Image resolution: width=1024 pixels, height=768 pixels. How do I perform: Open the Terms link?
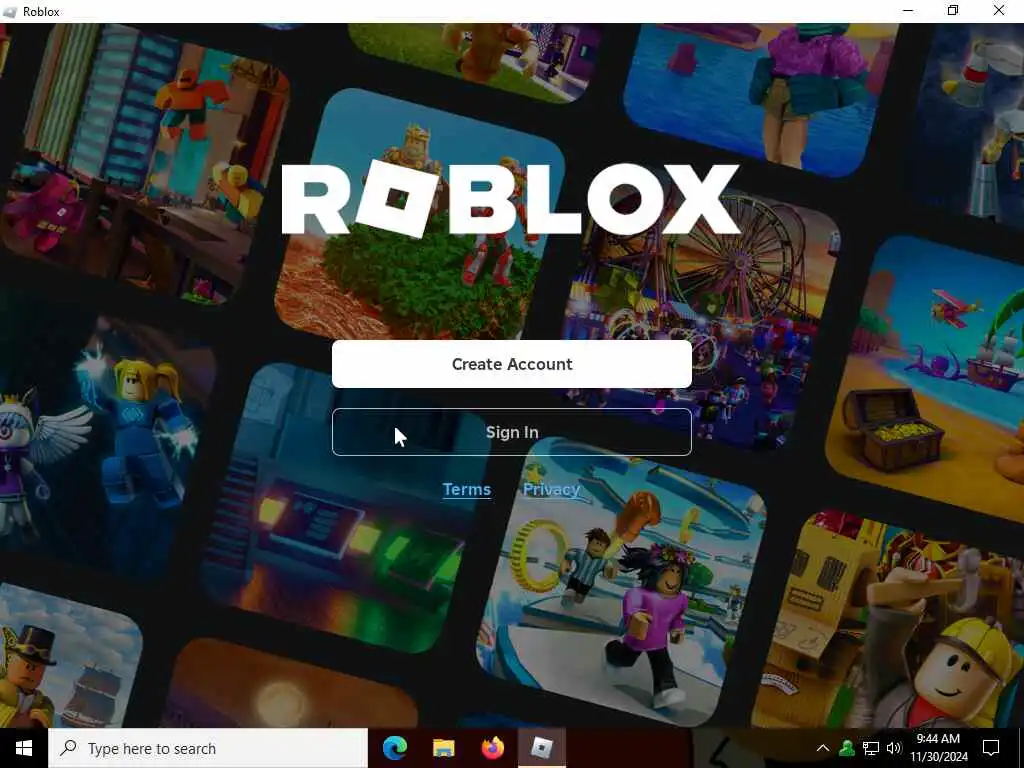(x=466, y=489)
